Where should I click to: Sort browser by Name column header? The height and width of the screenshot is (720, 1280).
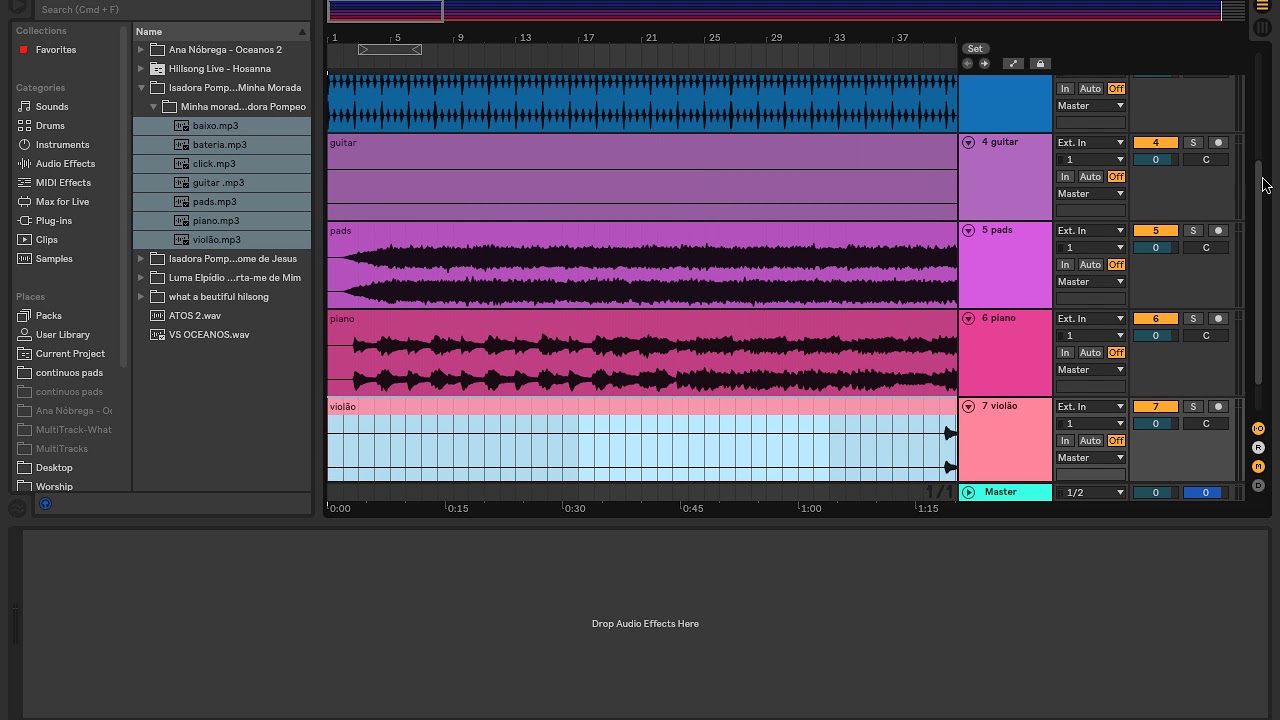(221, 32)
